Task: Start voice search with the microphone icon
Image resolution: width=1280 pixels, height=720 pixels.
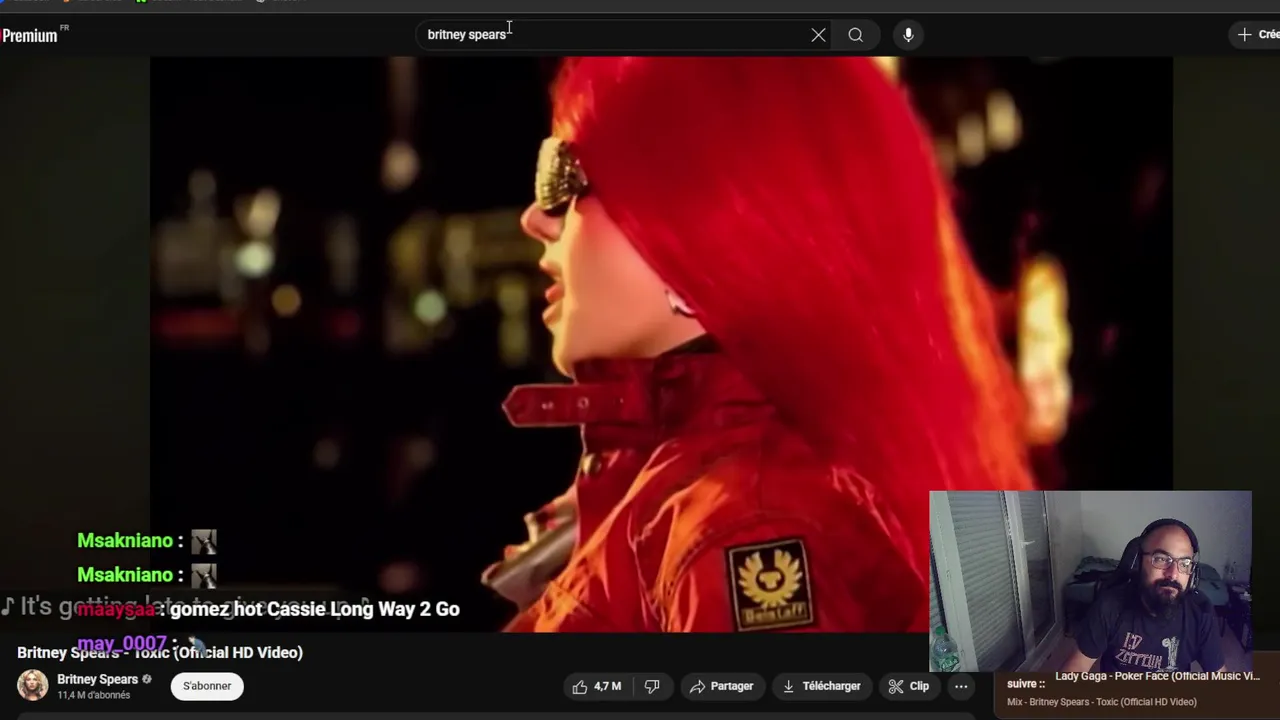Action: pos(908,35)
